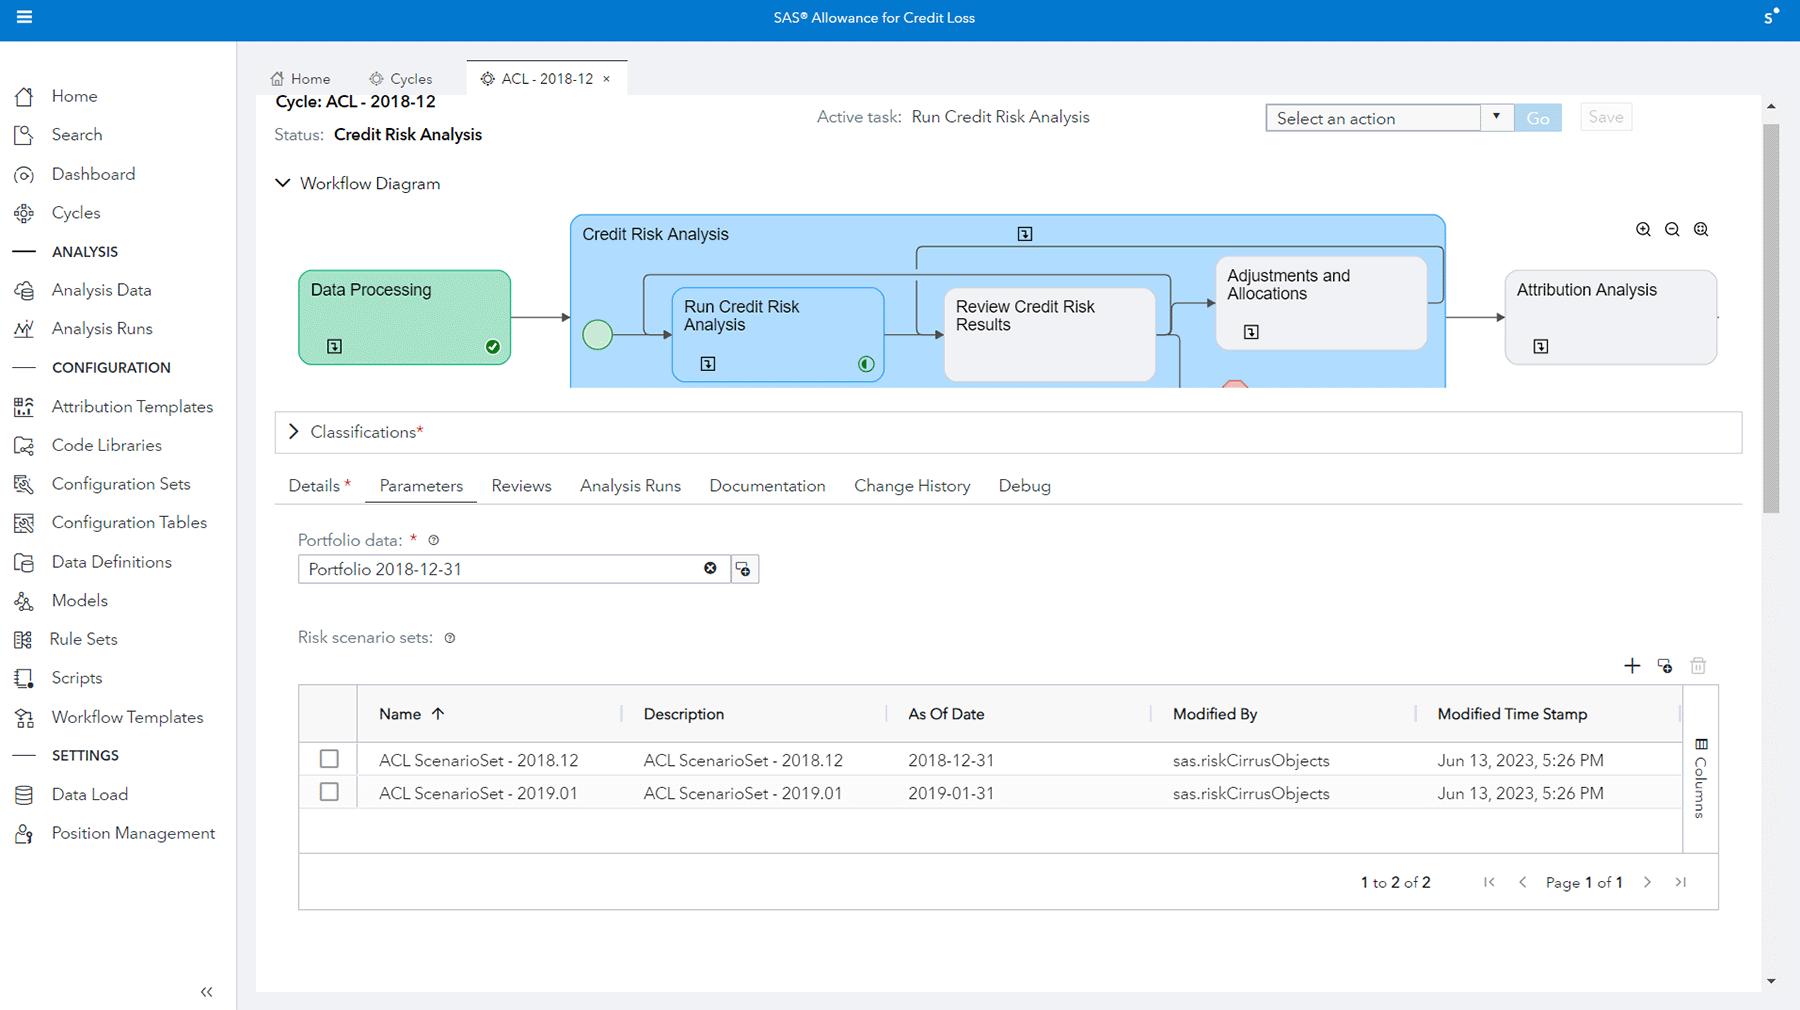Viewport: 1800px width, 1010px height.
Task: Open the Analysis Runs tab
Action: 630,486
